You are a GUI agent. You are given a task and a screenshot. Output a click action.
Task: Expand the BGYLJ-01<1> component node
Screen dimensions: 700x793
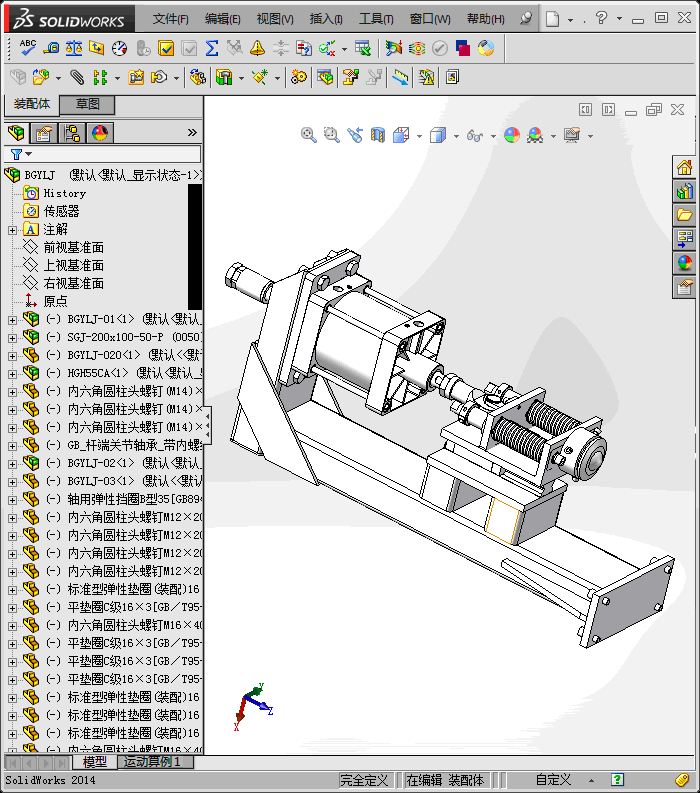(12, 320)
